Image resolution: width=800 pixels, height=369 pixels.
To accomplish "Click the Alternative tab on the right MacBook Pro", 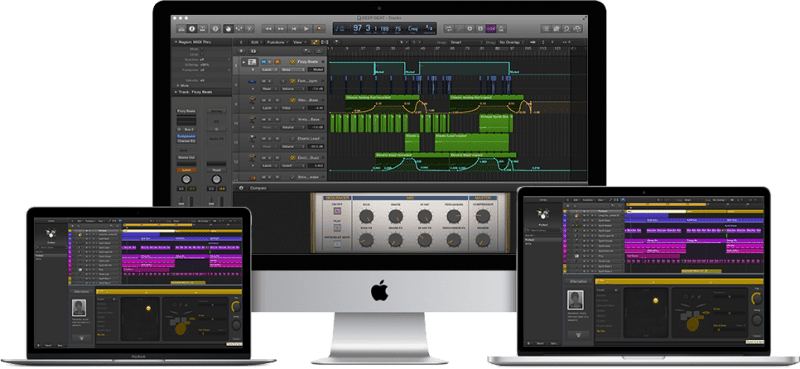I will 579,282.
